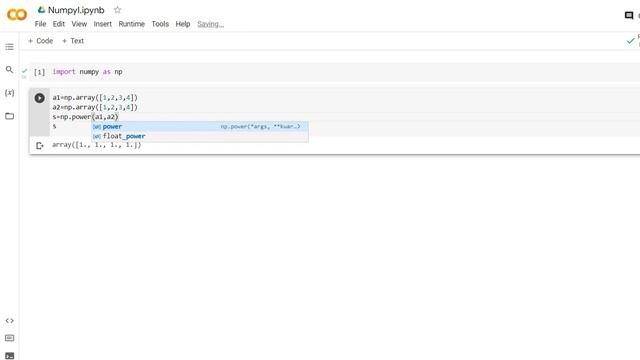Open find and replace search icon
Screen dimensions: 640x360
[x=9, y=70]
